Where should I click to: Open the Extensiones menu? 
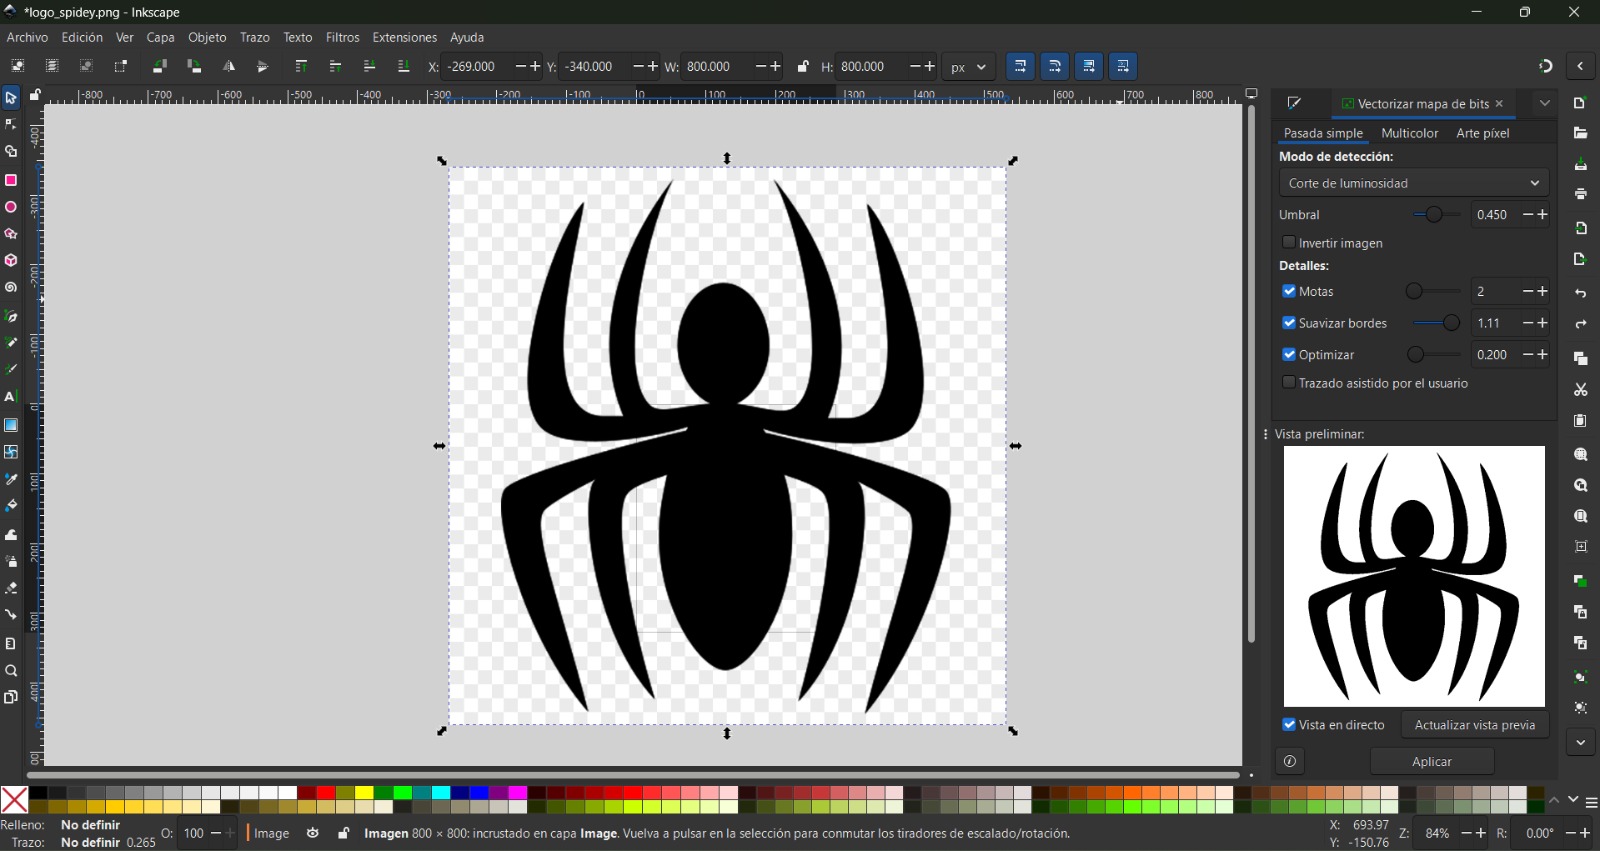click(x=405, y=37)
